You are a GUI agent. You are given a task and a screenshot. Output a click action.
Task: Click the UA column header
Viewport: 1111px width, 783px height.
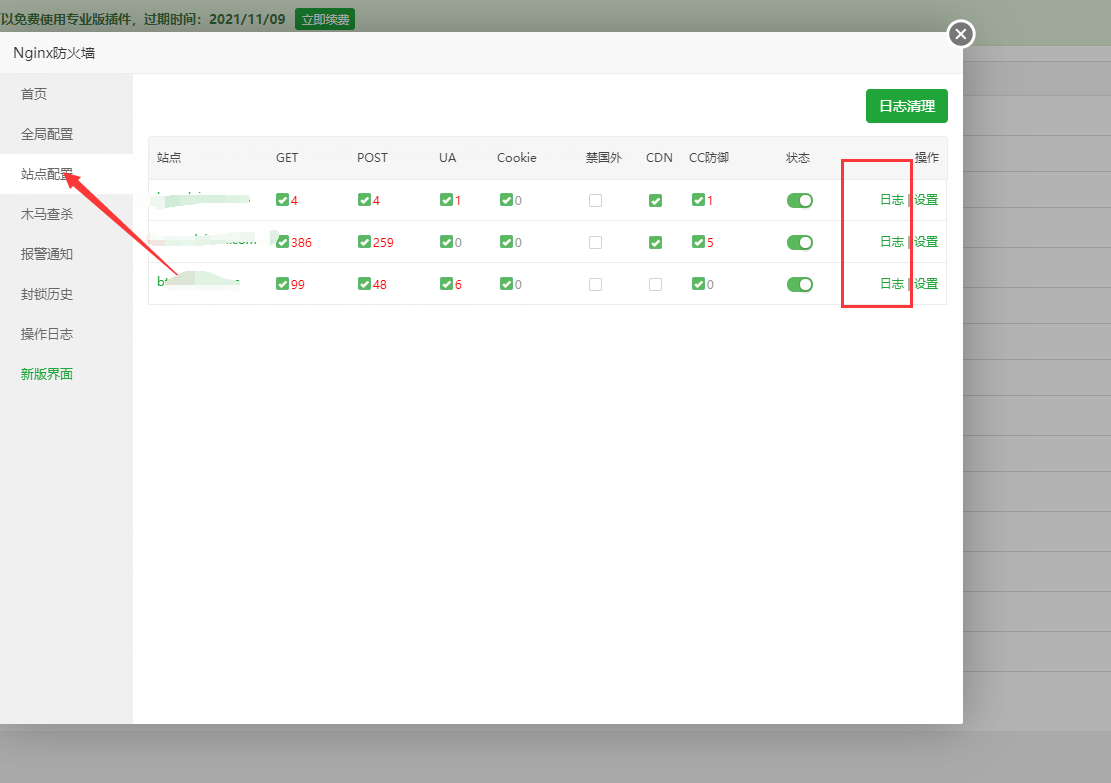pyautogui.click(x=447, y=157)
